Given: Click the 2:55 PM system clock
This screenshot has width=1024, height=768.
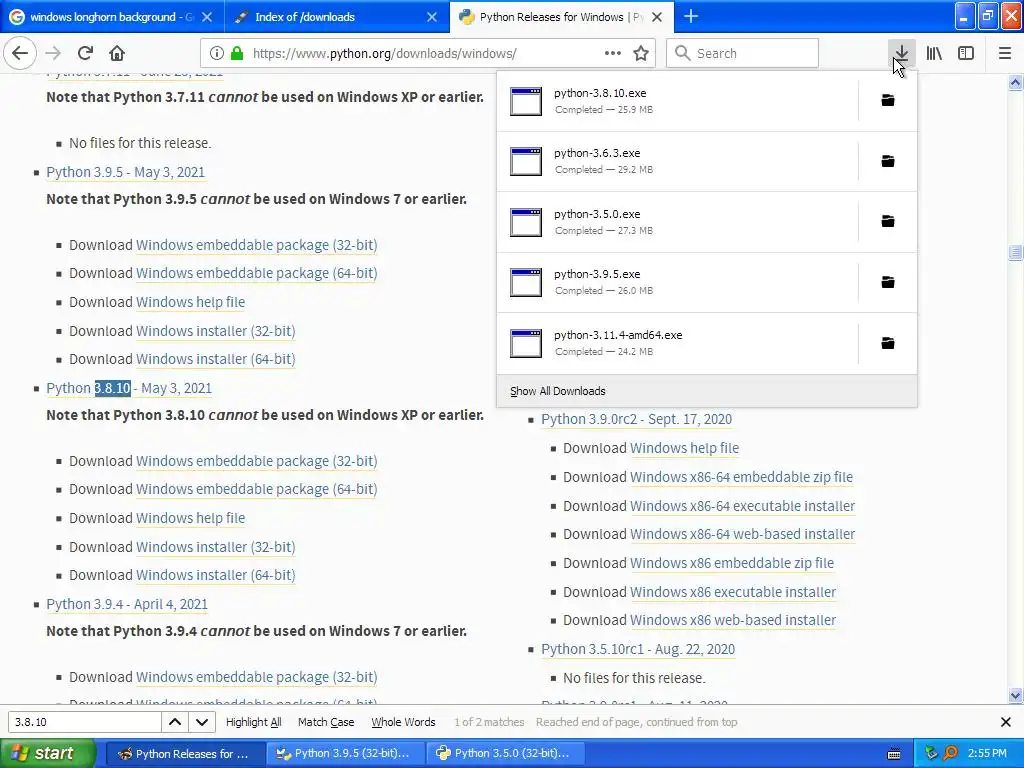Looking at the screenshot, I should coord(987,754).
